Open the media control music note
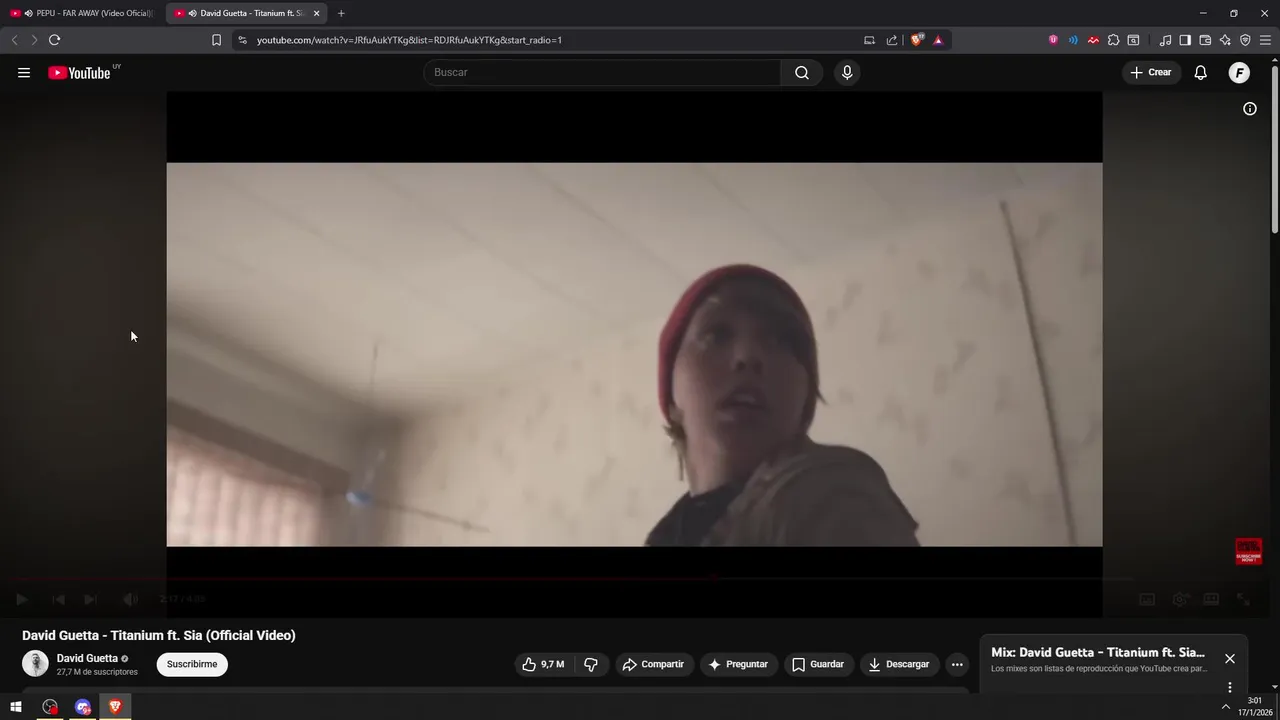This screenshot has height=720, width=1280. point(1165,40)
